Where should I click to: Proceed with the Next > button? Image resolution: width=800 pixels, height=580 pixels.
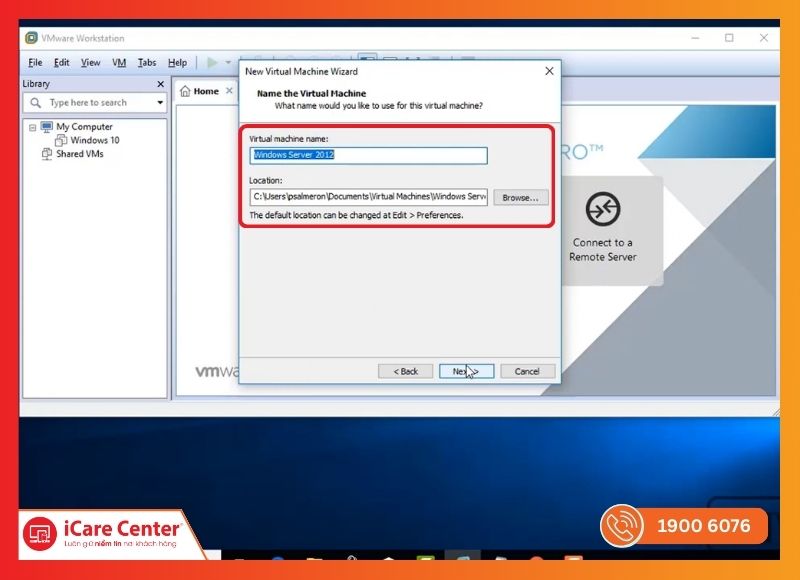coord(466,371)
